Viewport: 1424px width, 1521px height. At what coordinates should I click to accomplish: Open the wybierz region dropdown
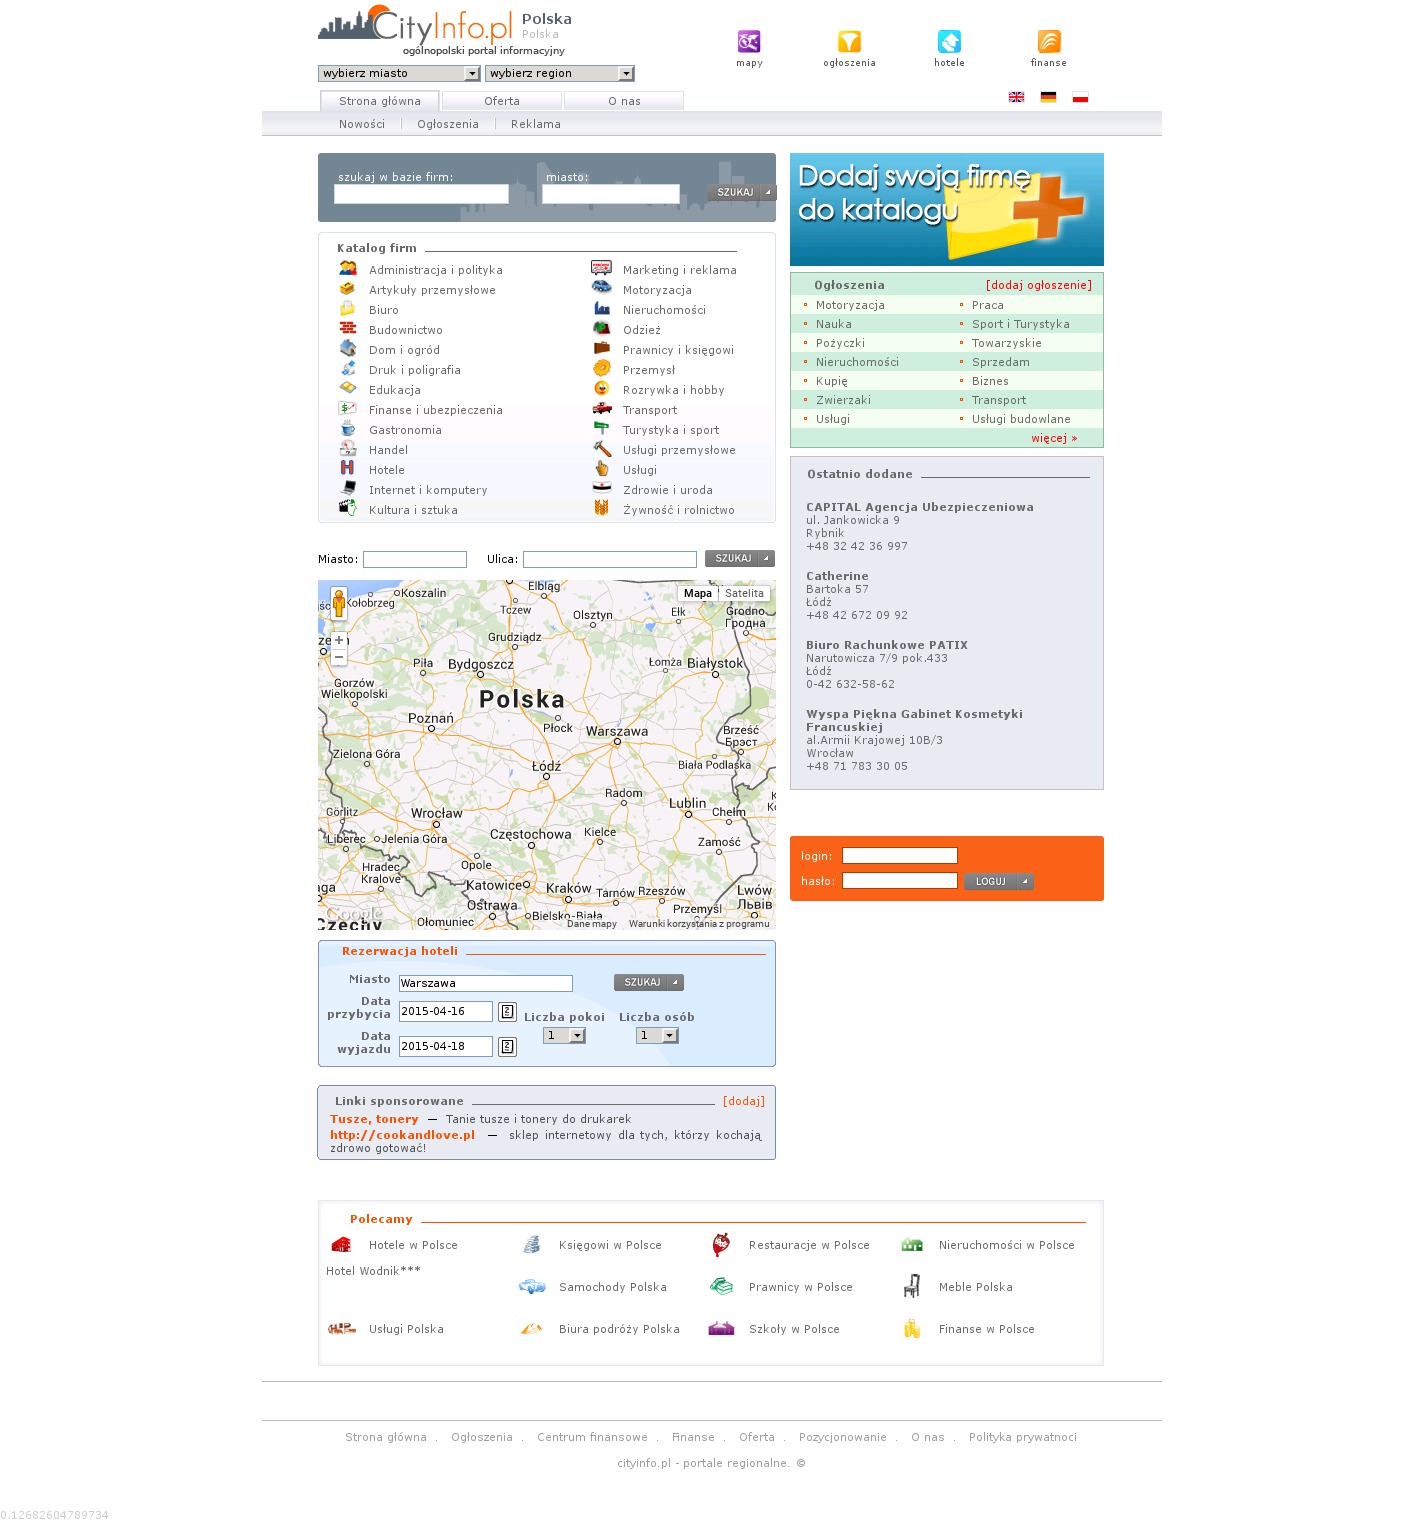tap(560, 73)
